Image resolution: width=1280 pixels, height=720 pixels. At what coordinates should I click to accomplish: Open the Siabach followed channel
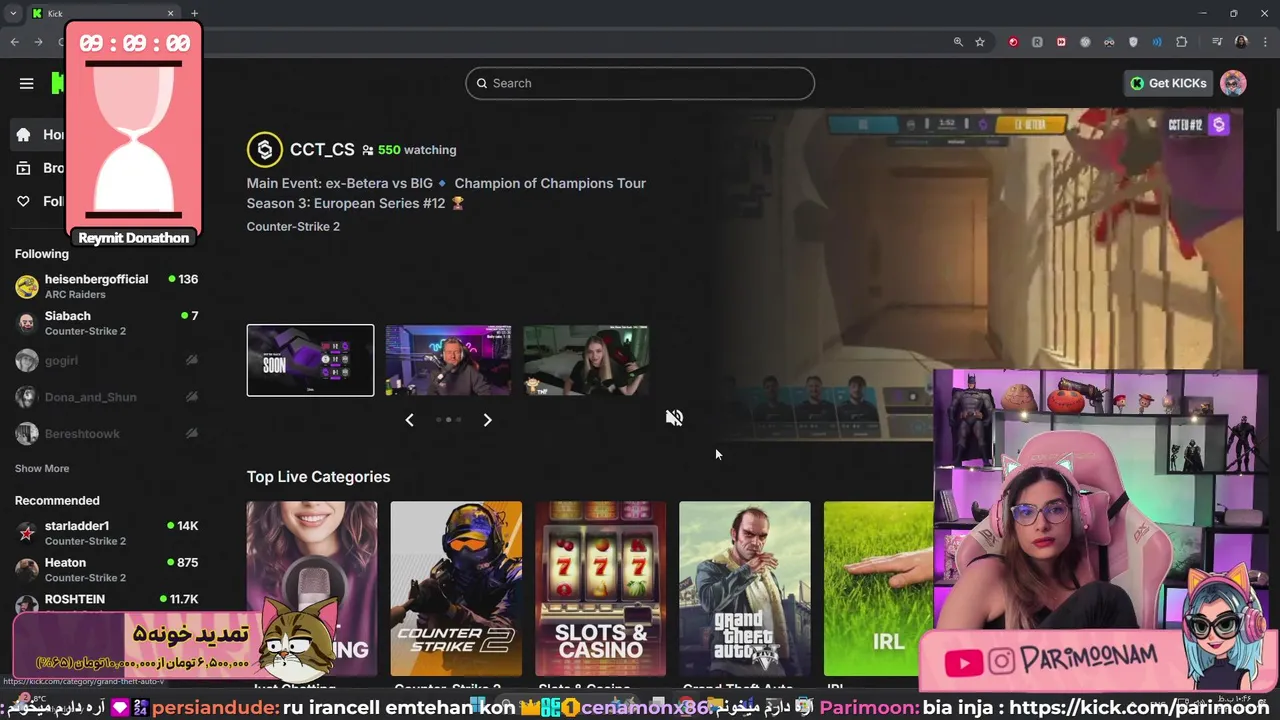pos(107,323)
